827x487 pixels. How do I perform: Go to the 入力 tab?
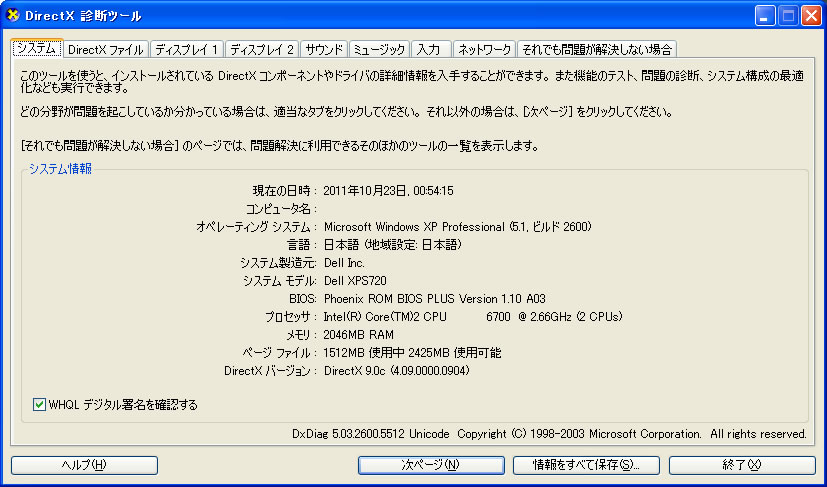tap(431, 50)
